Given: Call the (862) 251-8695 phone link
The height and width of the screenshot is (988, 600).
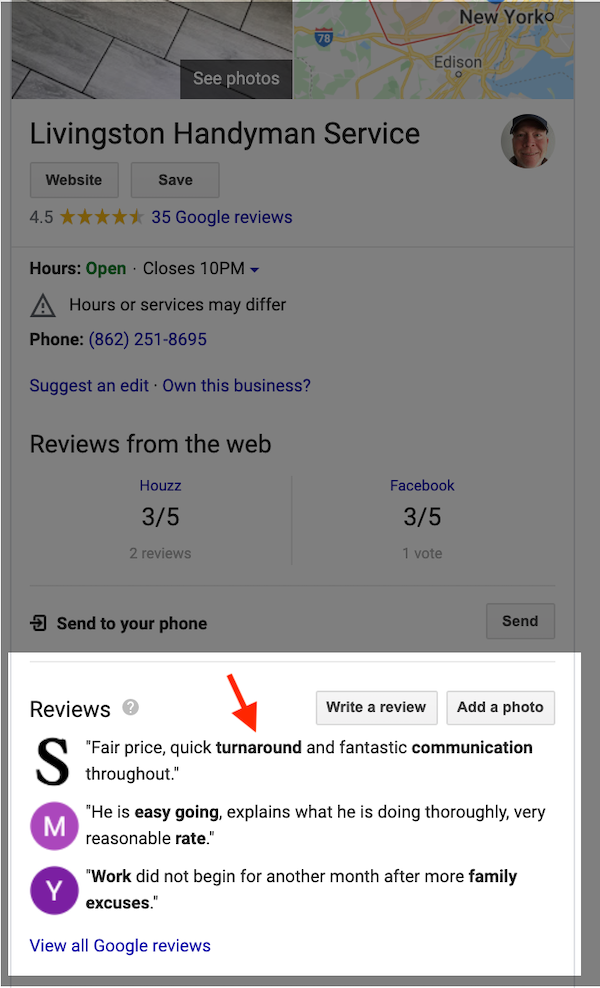Looking at the screenshot, I should (x=147, y=339).
